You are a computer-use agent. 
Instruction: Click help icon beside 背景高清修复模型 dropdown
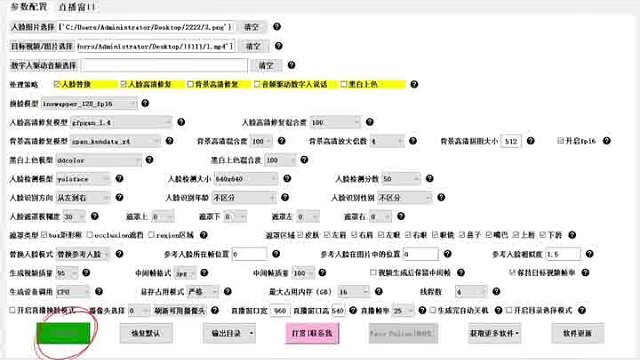coord(169,141)
